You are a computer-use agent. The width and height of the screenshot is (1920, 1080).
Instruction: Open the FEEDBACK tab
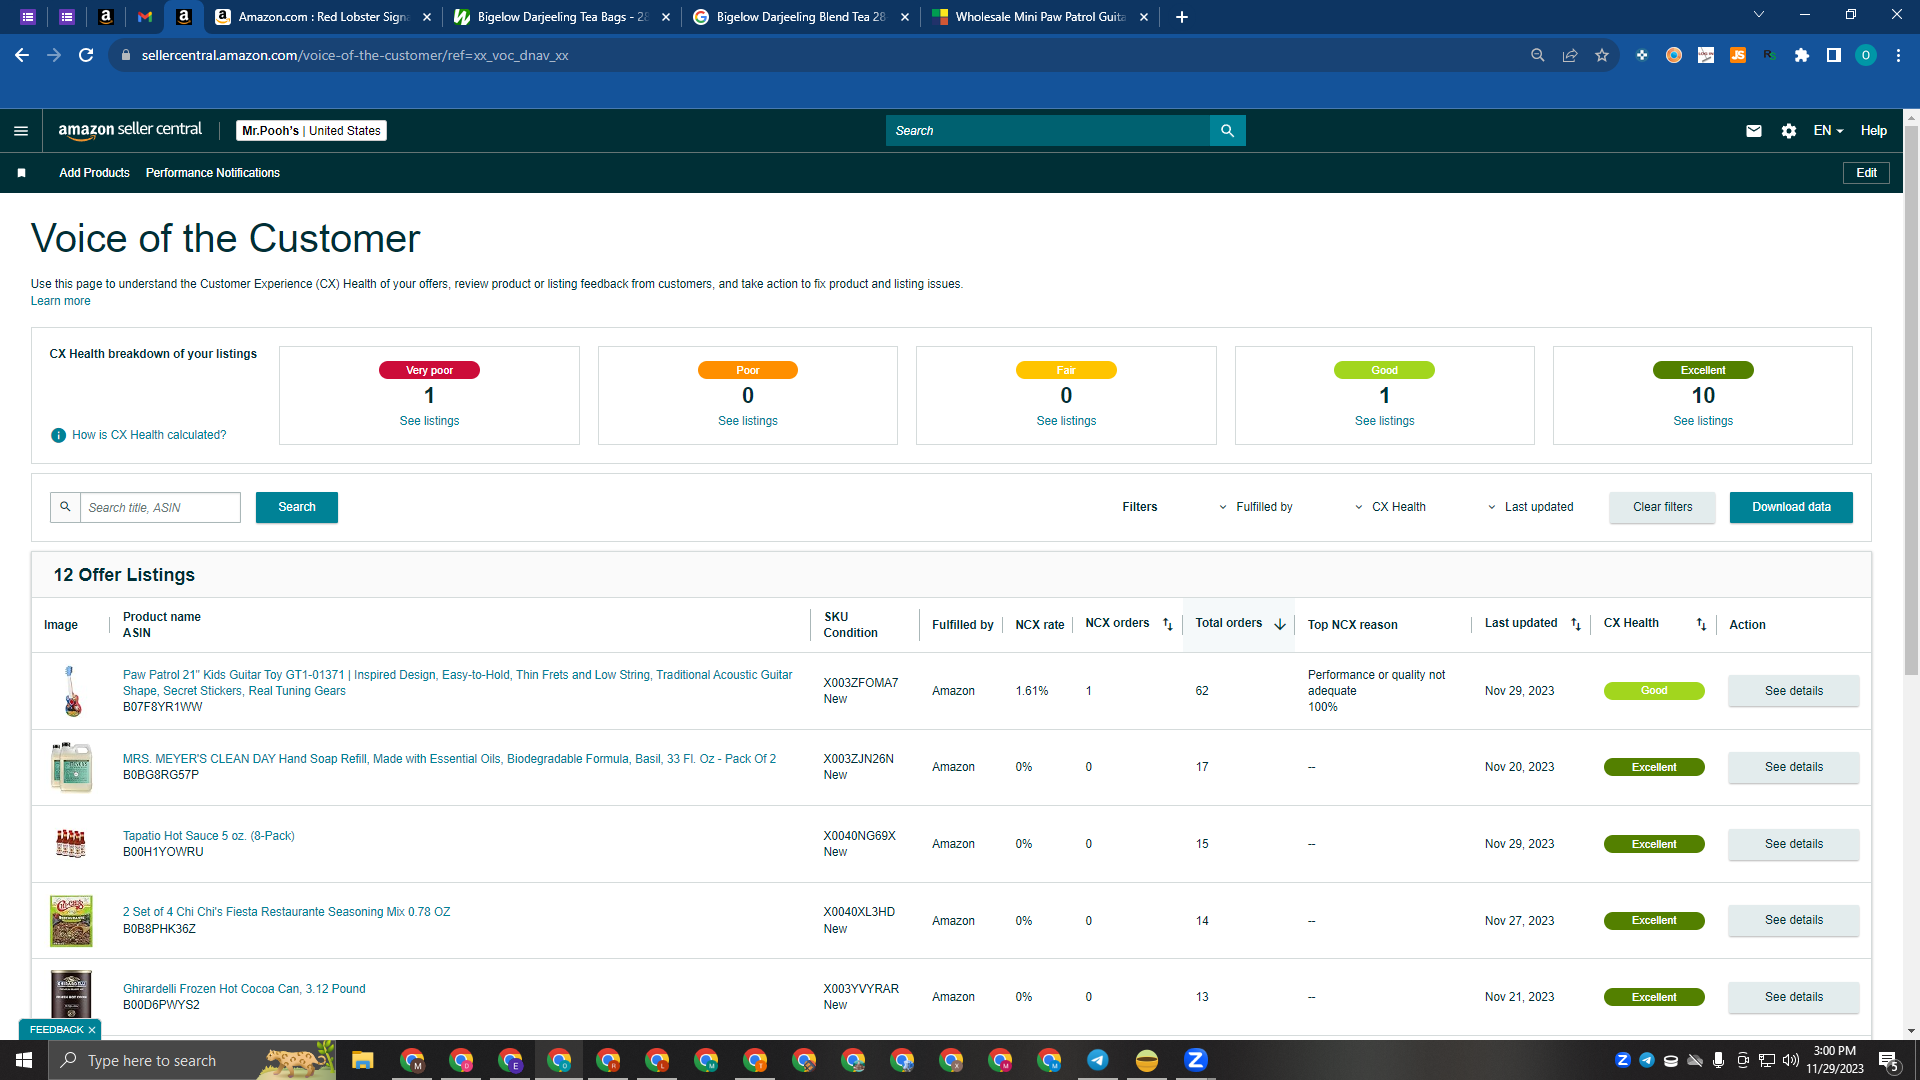pos(56,1030)
